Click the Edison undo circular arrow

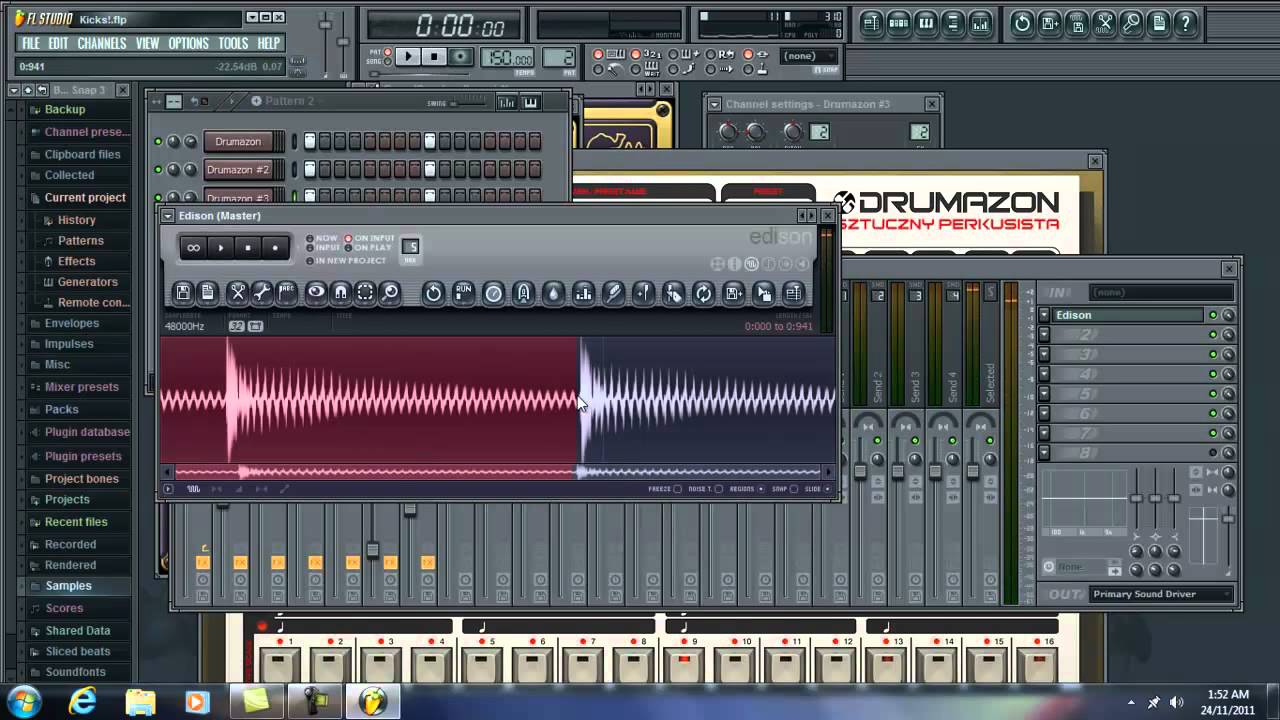click(433, 293)
